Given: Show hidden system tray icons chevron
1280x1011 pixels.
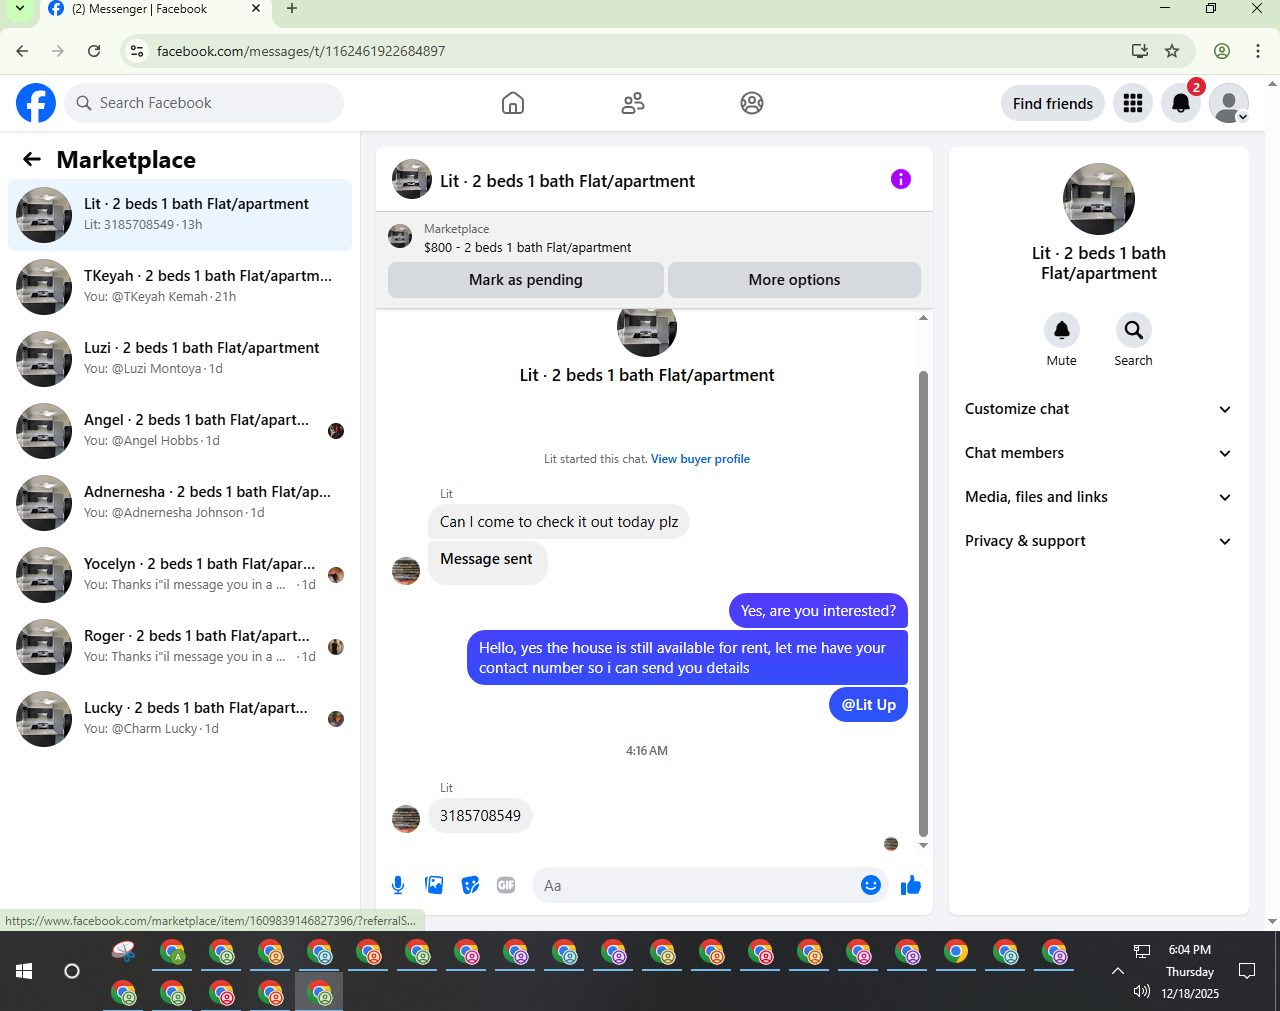Looking at the screenshot, I should [x=1118, y=971].
